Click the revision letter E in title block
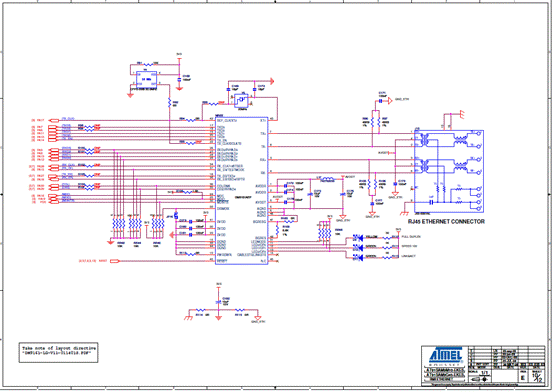This screenshot has width=553, height=392. 523,378
